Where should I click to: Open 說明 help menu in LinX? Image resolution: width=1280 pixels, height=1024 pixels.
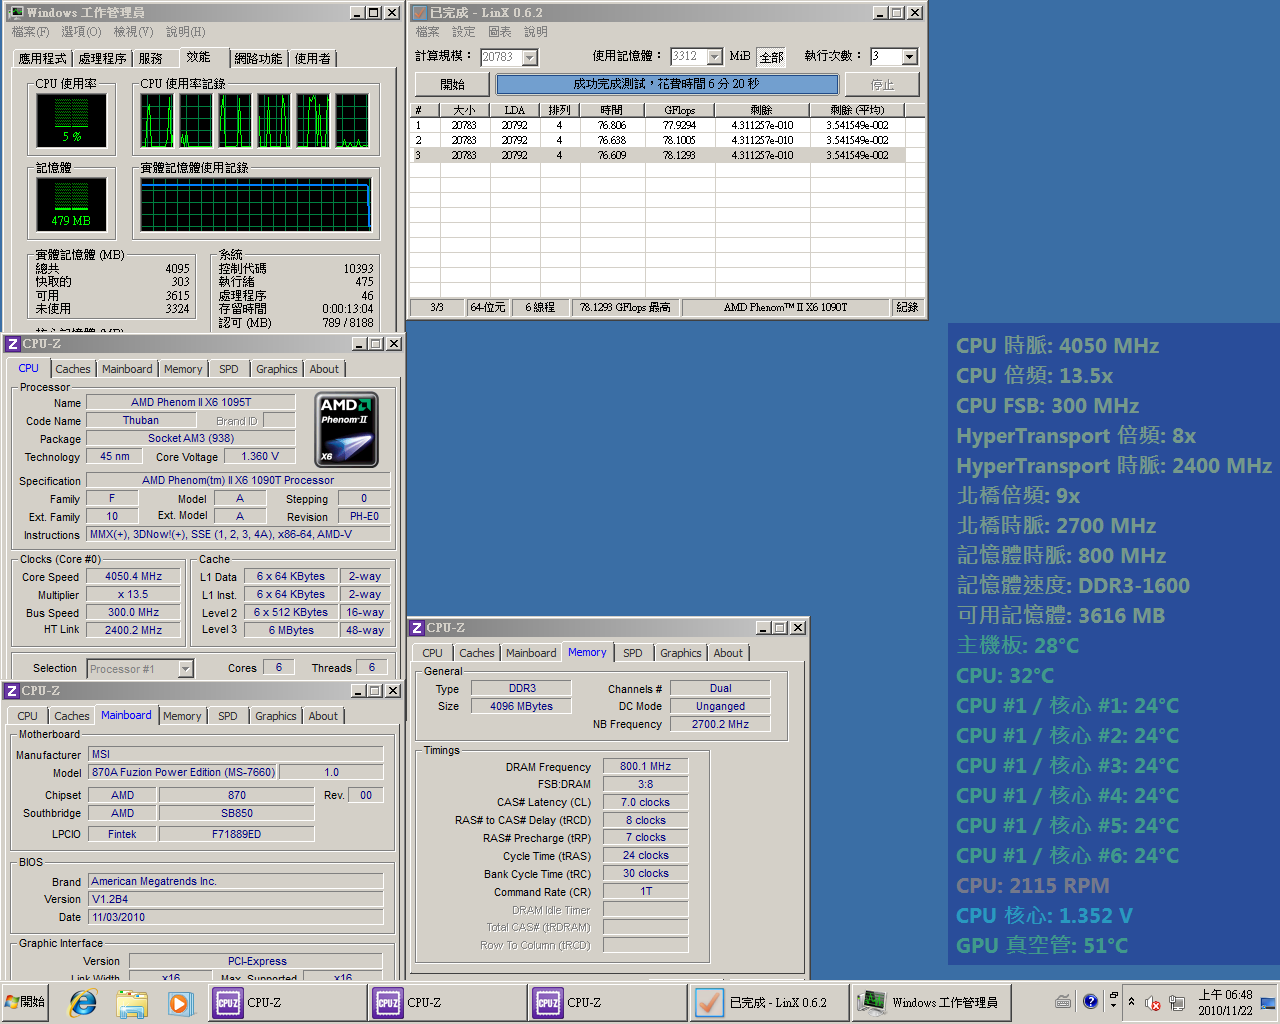(x=536, y=32)
